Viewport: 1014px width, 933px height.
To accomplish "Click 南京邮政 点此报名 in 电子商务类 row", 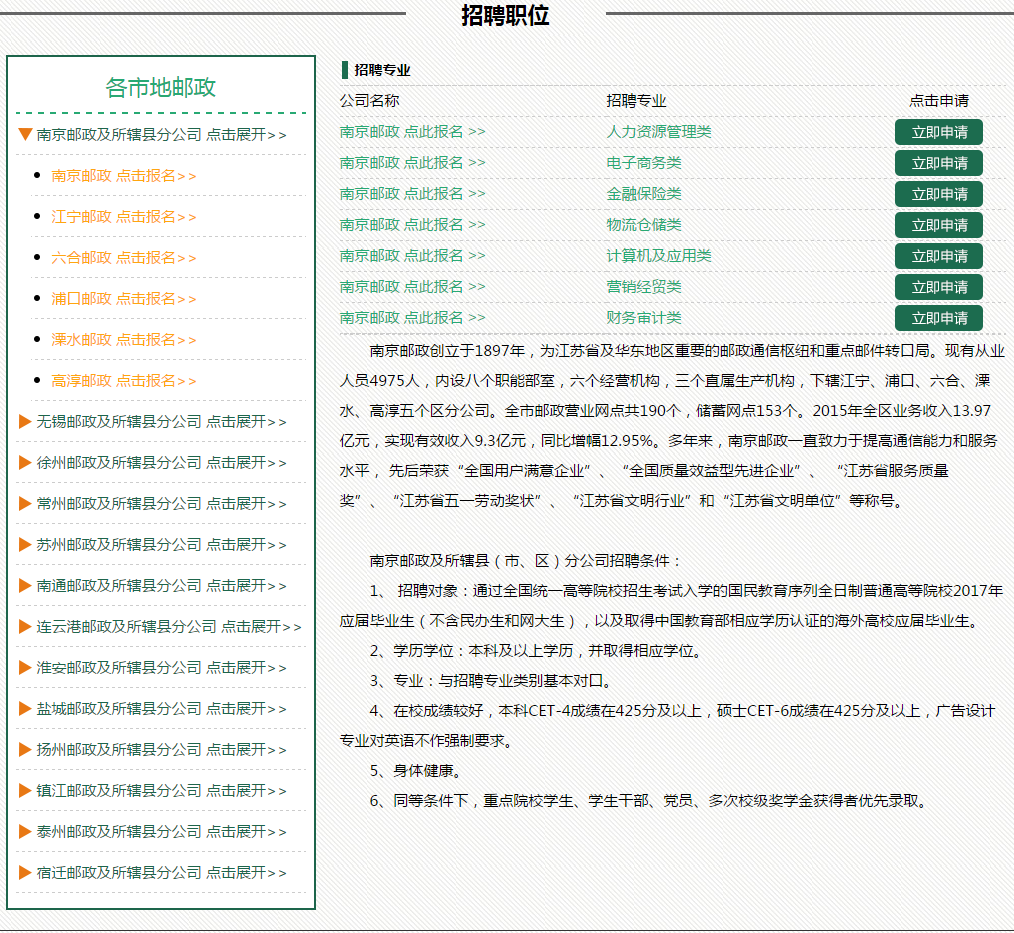I will click(413, 163).
